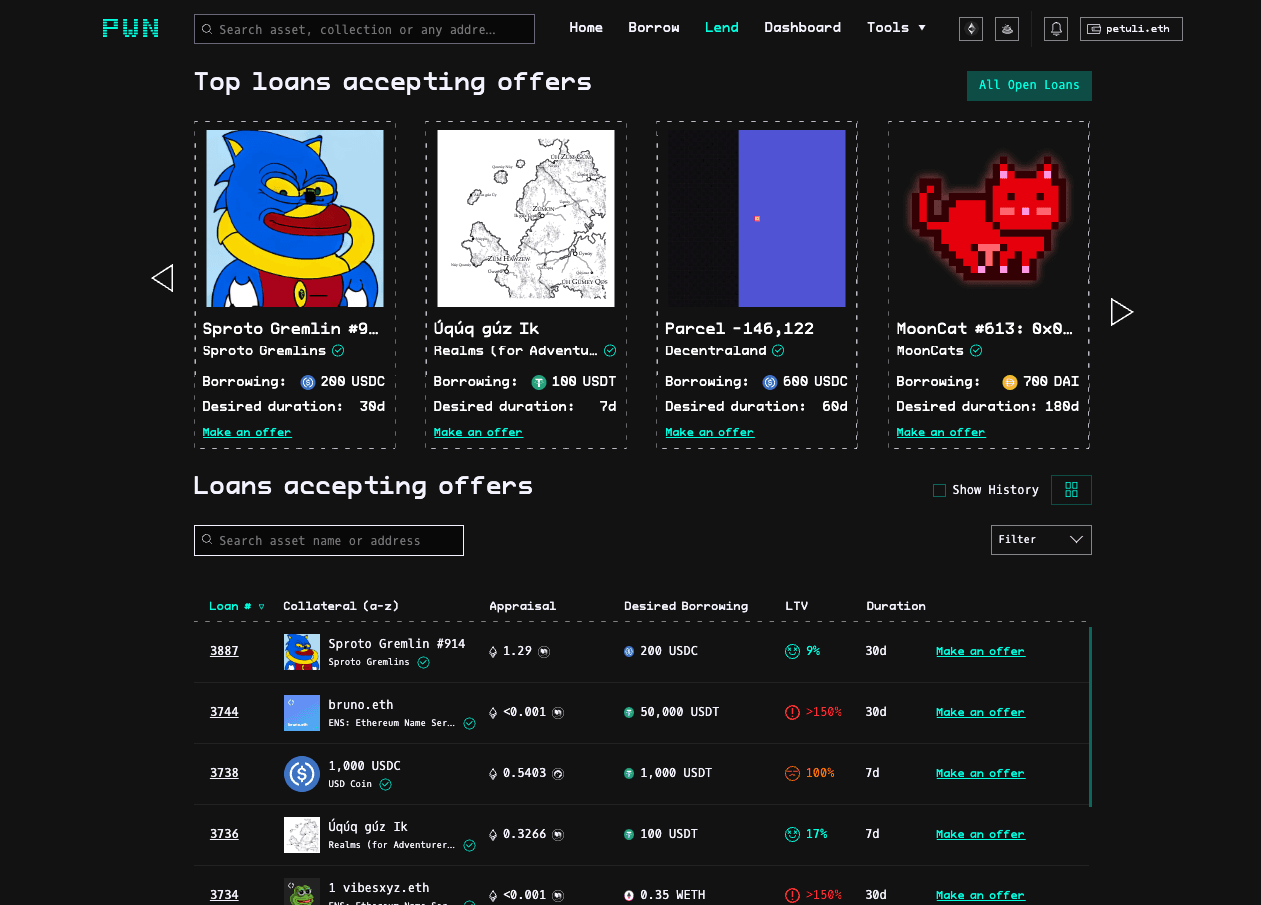Click the USDT coin icon in Úqúq gúz Ik card
1261x905 pixels.
539,382
